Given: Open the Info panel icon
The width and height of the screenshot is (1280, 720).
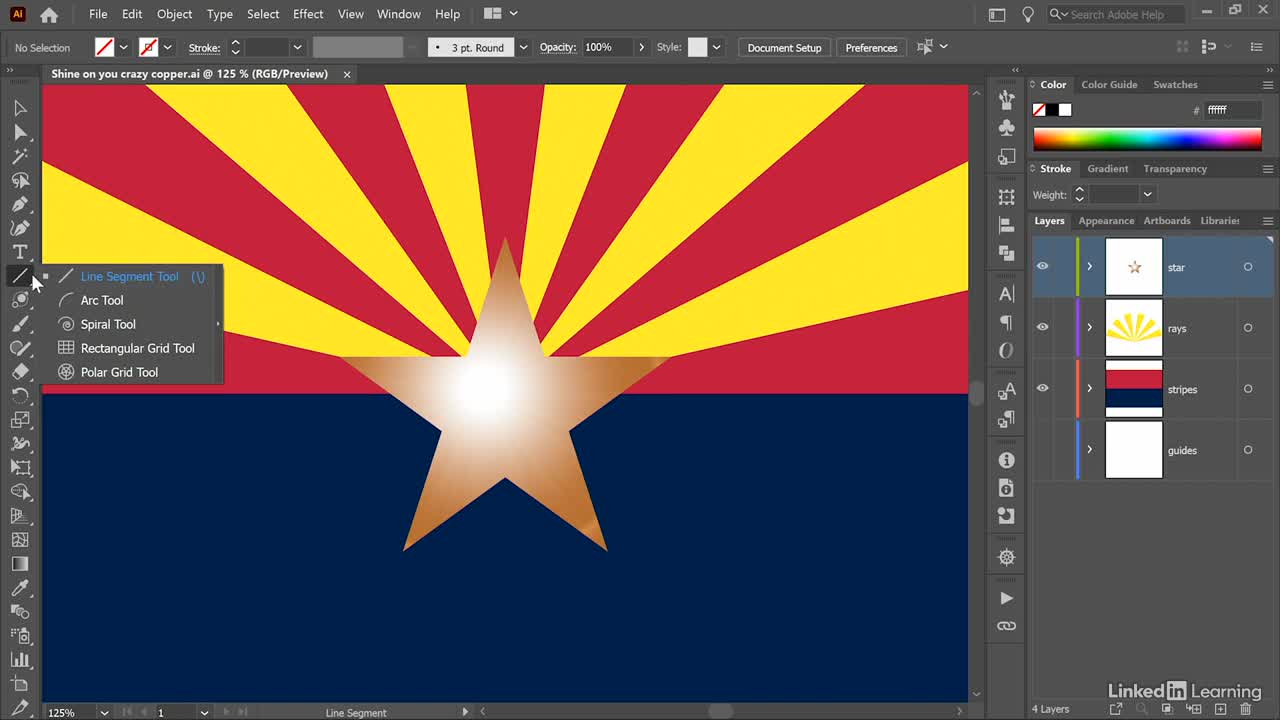Looking at the screenshot, I should tap(1007, 460).
